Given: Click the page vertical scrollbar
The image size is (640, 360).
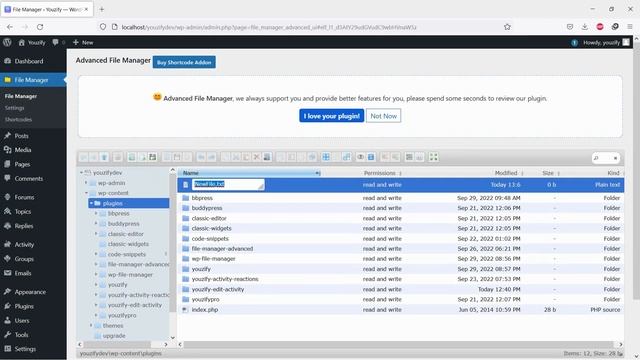Looking at the screenshot, I should click(x=636, y=171).
